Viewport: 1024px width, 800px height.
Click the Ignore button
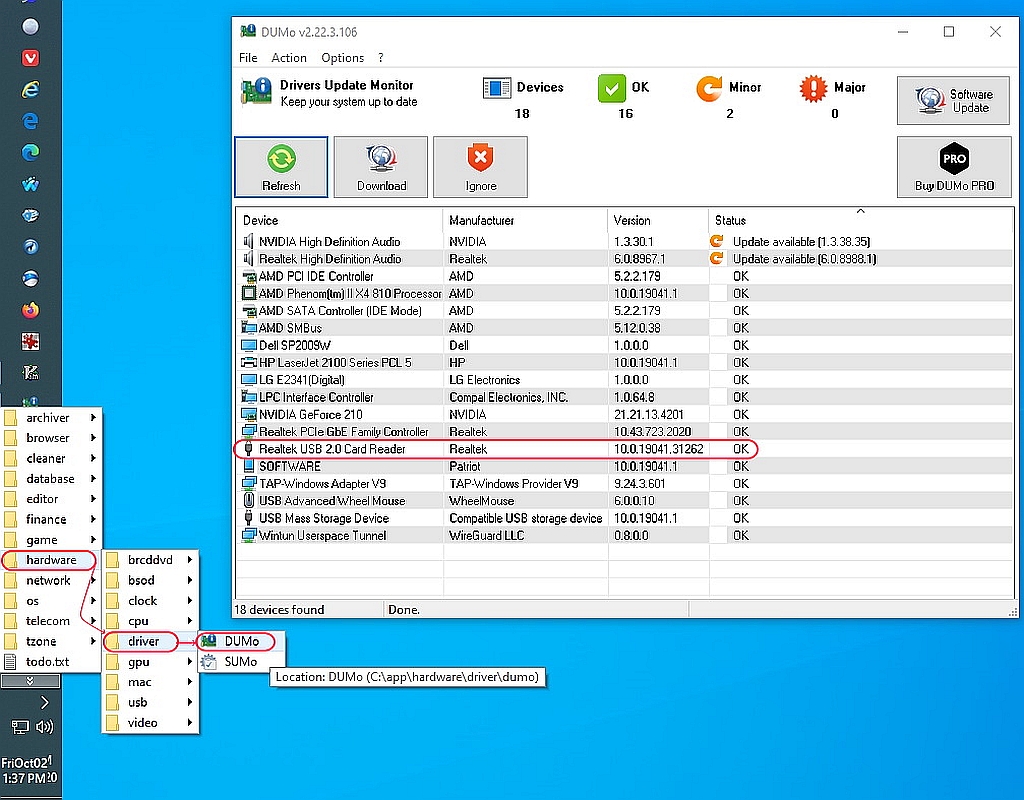click(481, 167)
